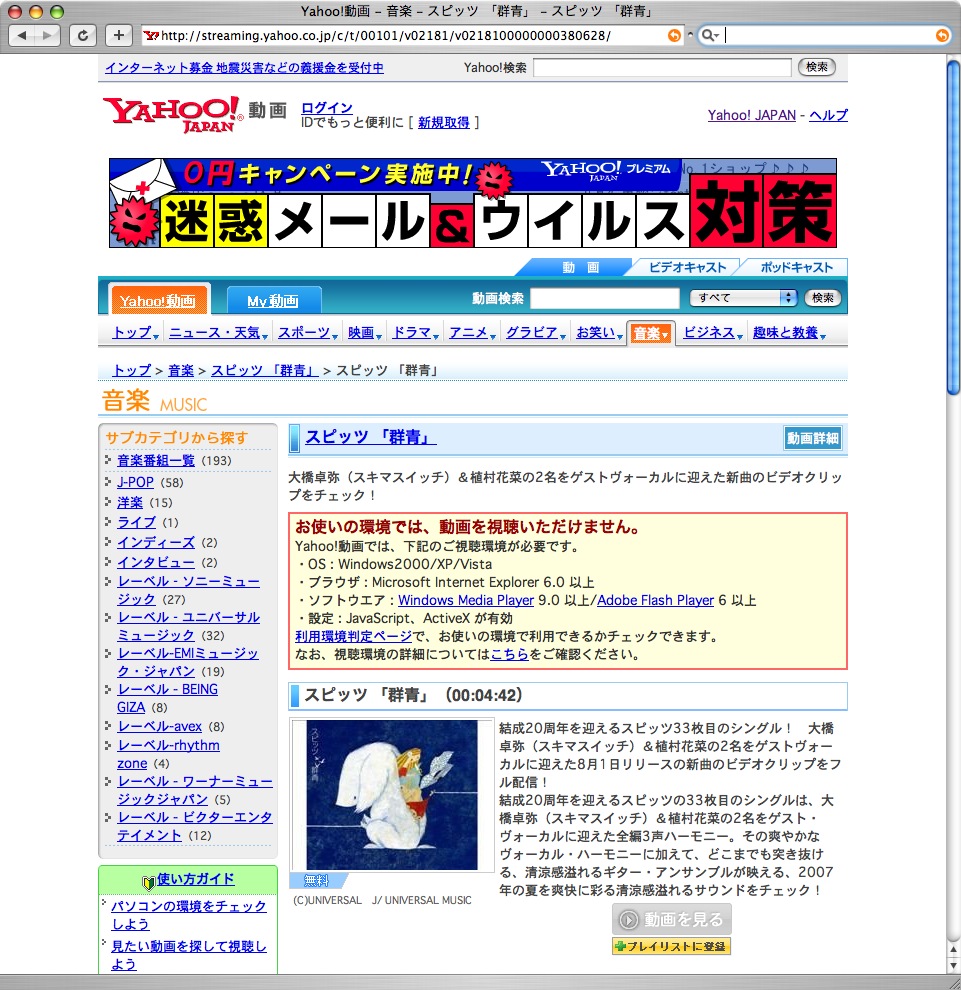Click the 新規取得 link
Screen dimensions: 961x990
443,122
